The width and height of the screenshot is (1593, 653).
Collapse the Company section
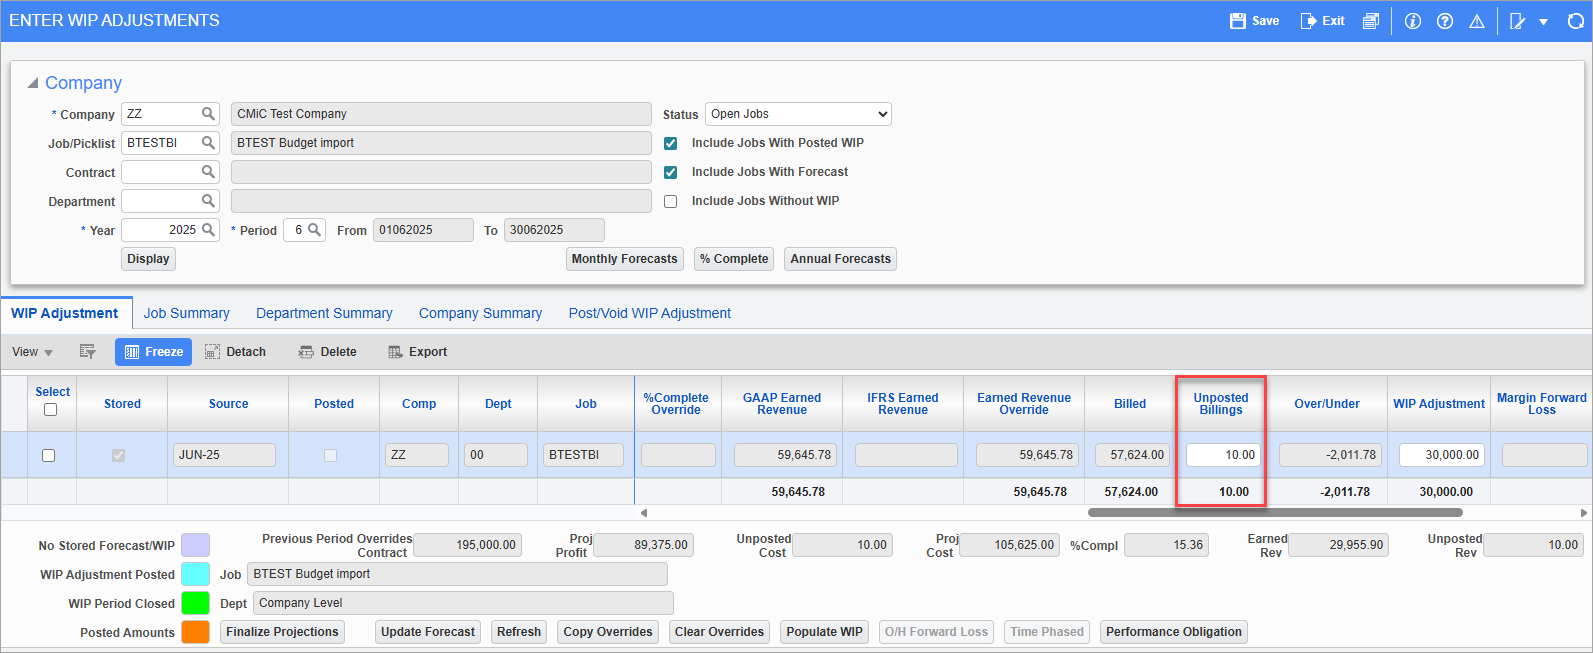click(x=33, y=83)
